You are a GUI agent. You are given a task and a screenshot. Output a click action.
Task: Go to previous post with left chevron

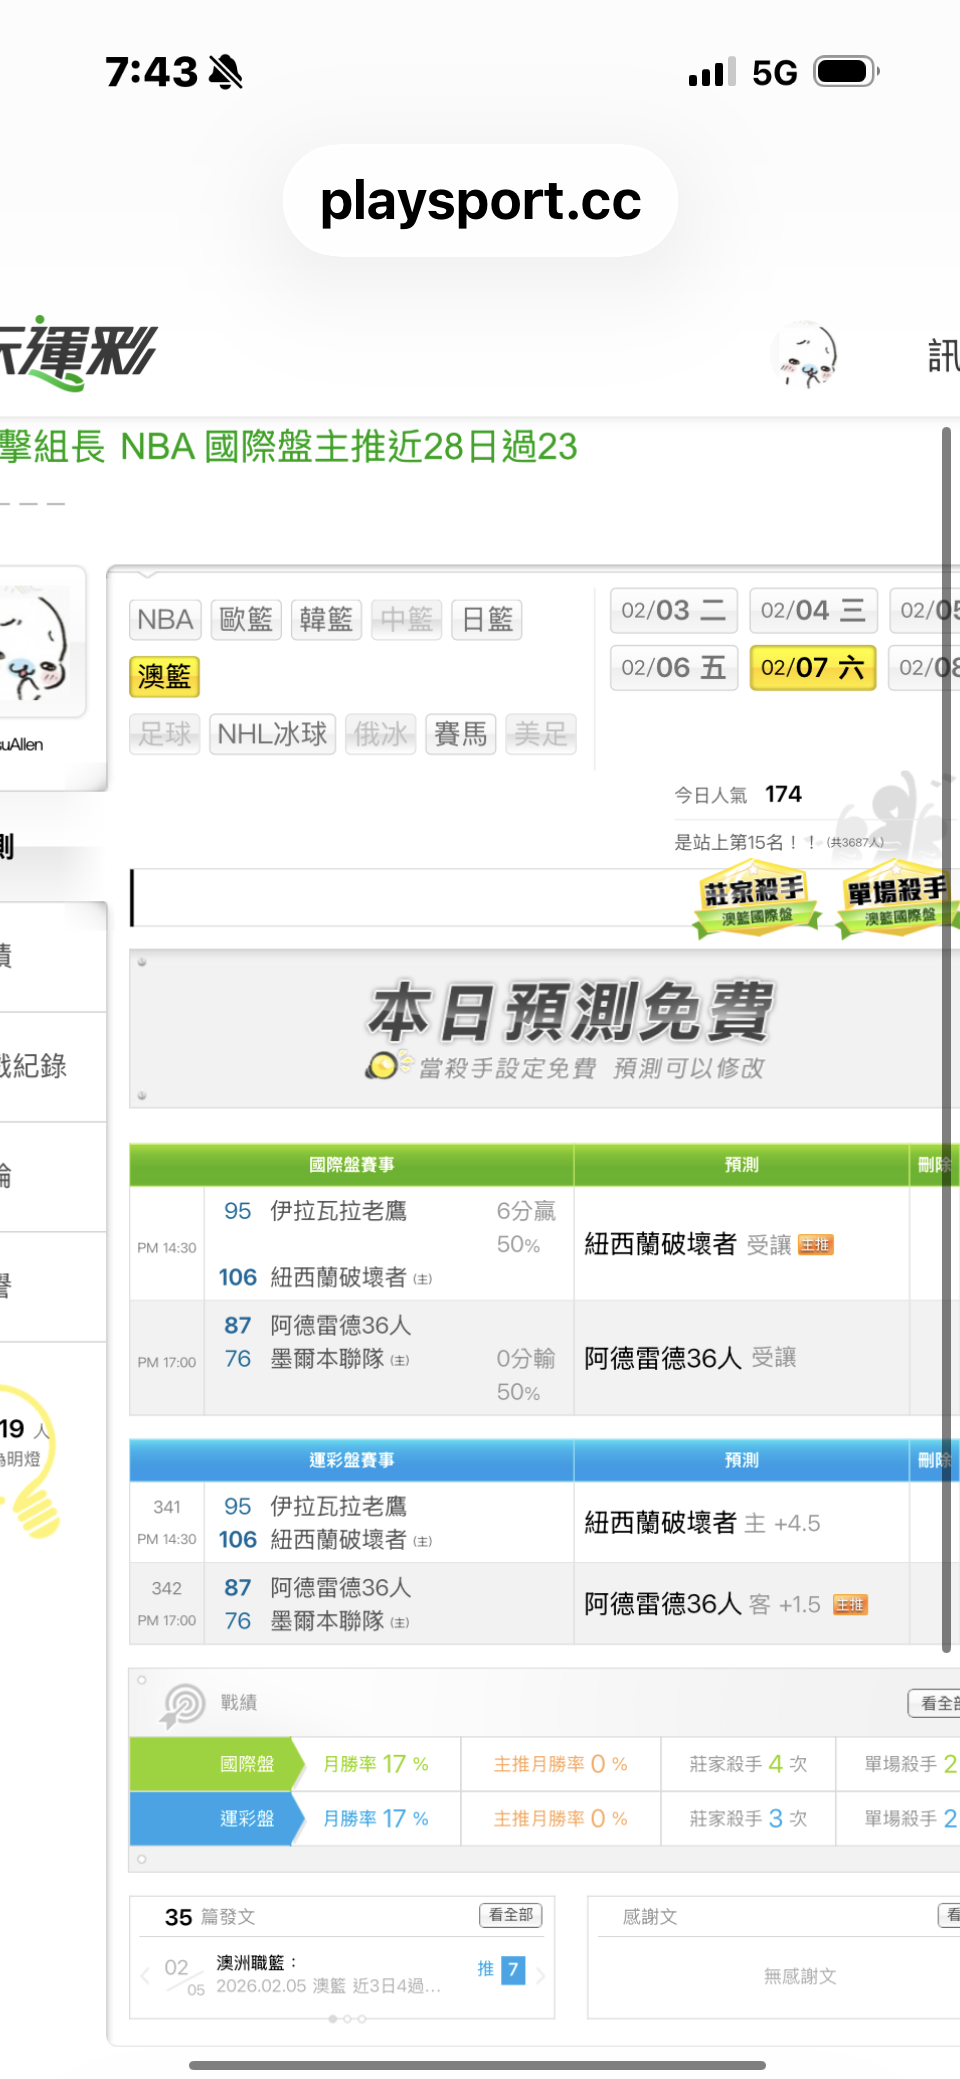tap(146, 1975)
